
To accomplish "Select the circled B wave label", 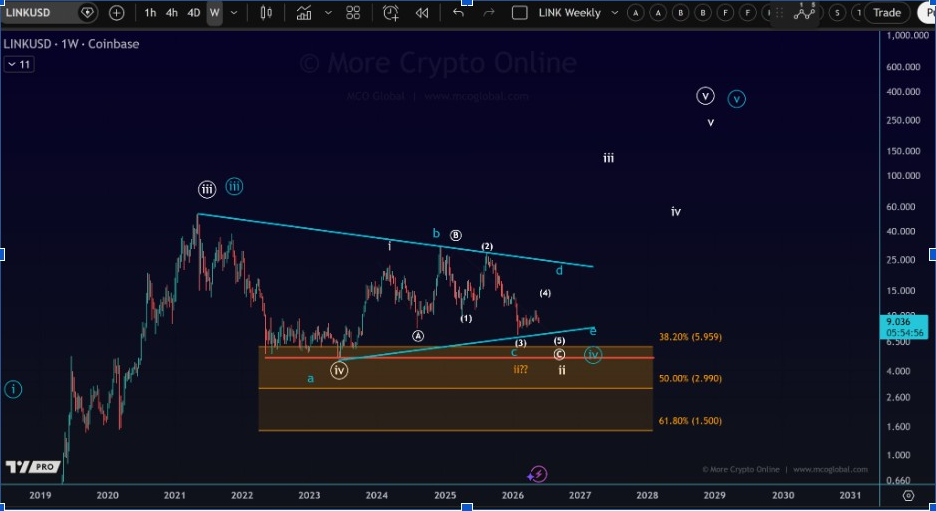I will click(x=455, y=235).
